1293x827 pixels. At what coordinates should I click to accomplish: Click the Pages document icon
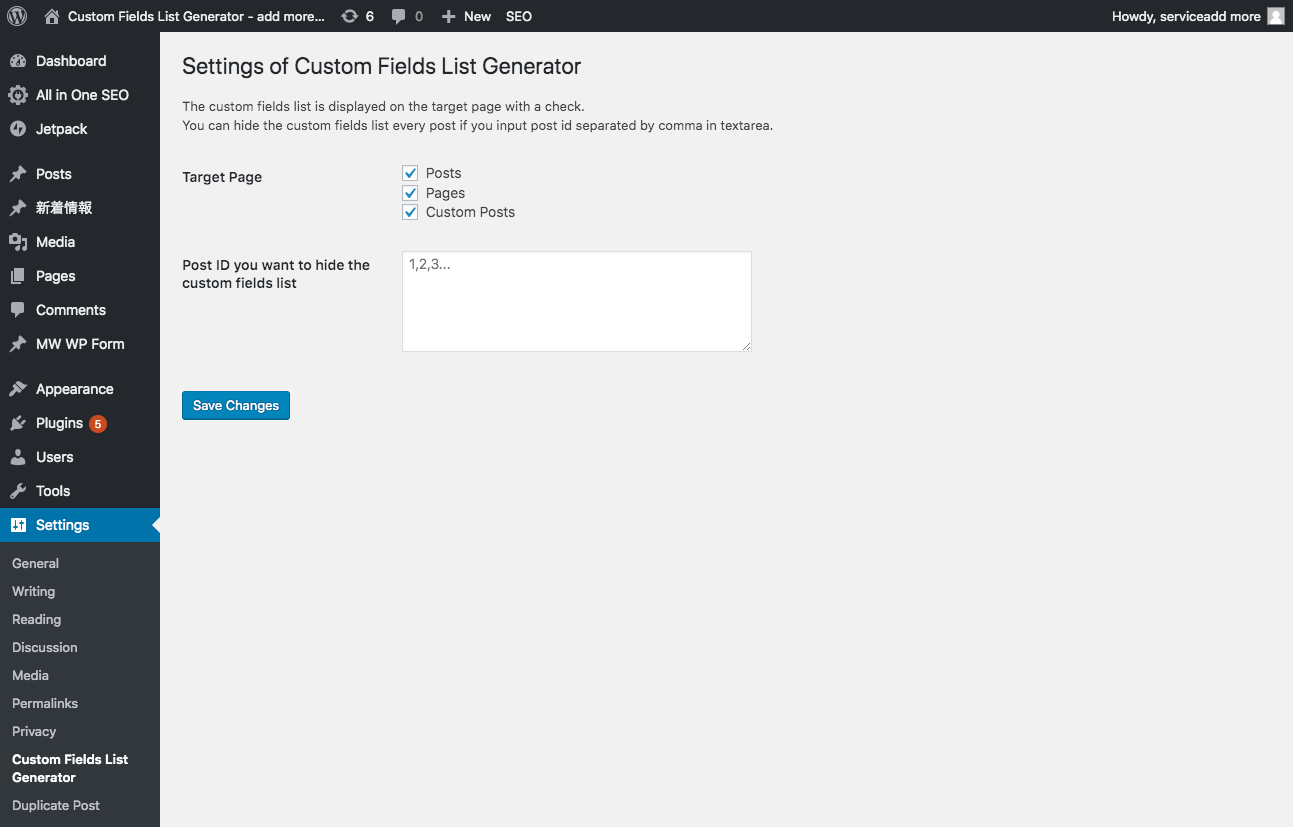point(18,276)
